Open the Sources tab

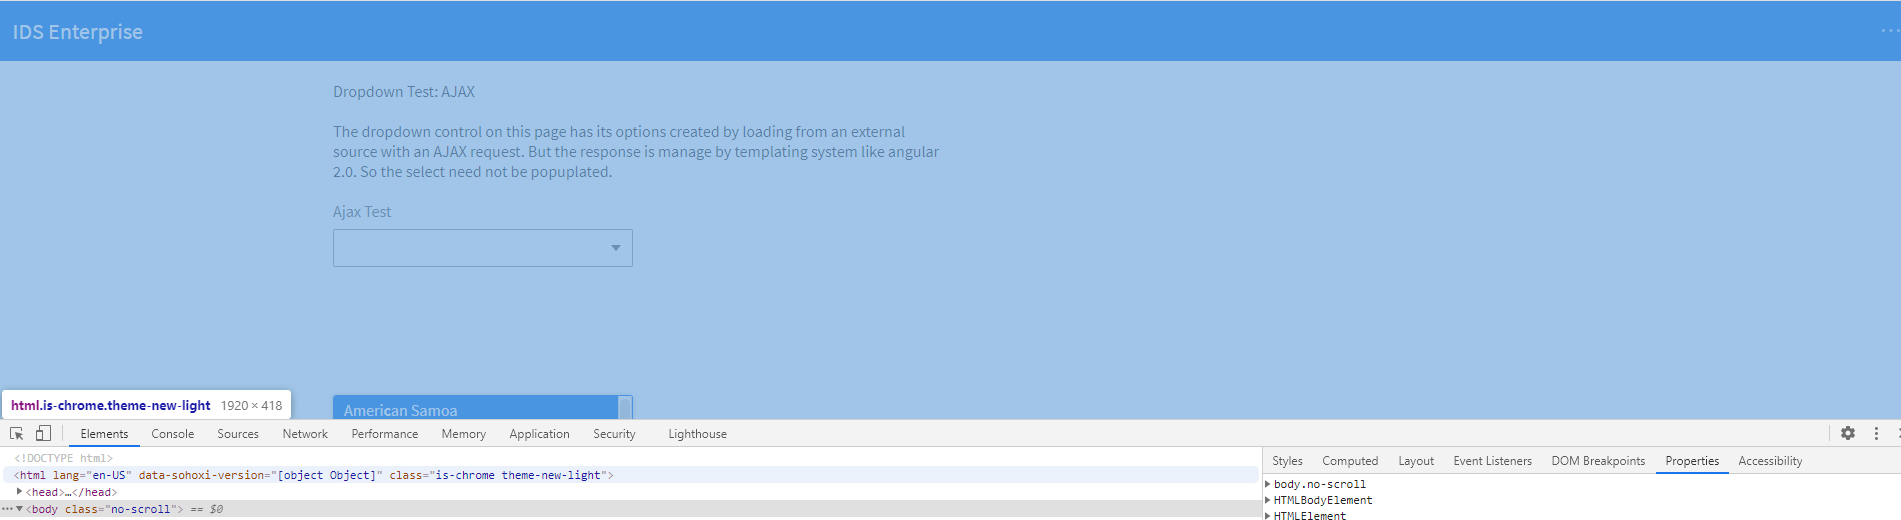click(238, 434)
